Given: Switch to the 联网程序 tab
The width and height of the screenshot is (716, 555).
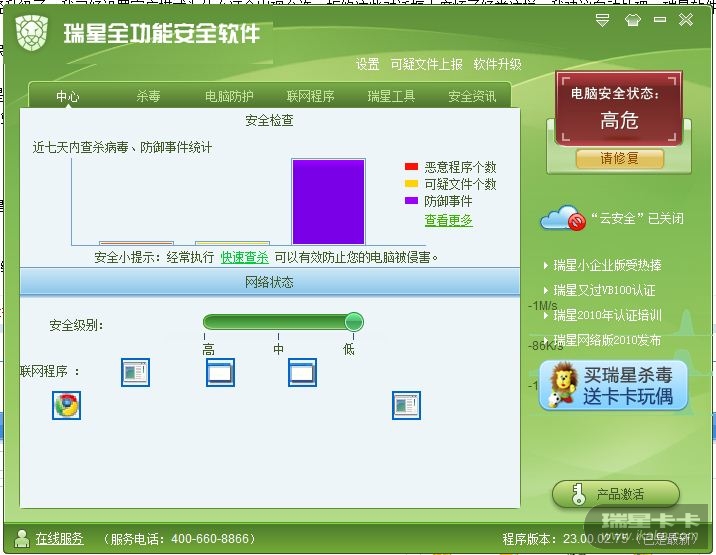Looking at the screenshot, I should [x=311, y=96].
